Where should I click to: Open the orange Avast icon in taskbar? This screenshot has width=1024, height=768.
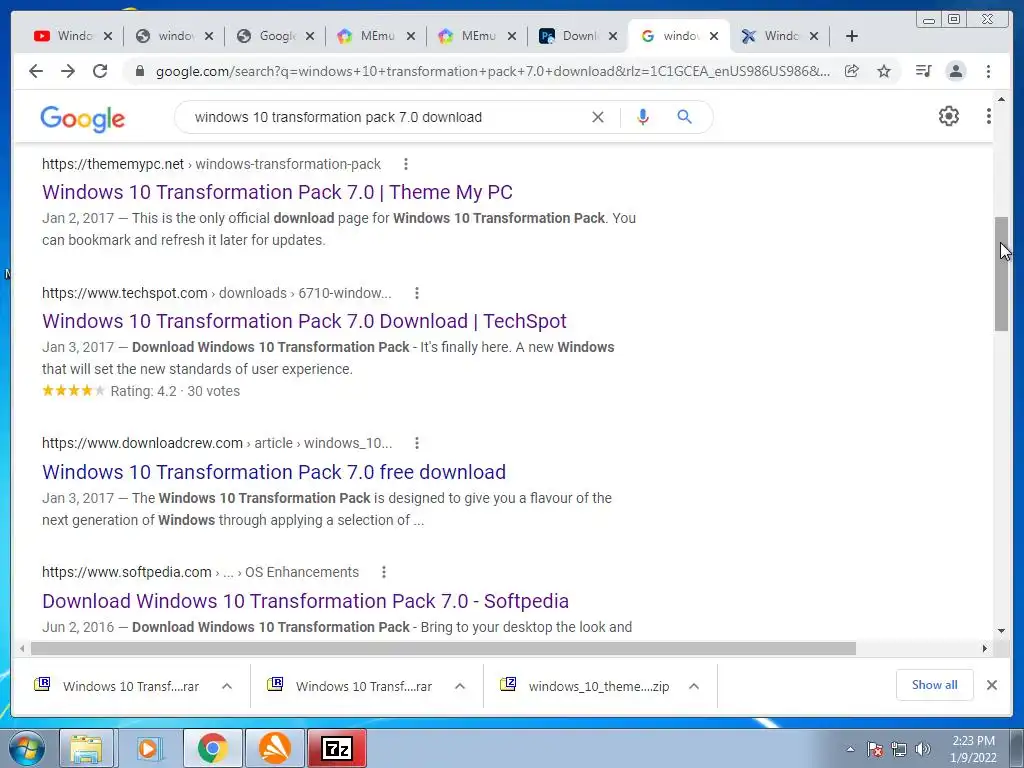click(275, 748)
